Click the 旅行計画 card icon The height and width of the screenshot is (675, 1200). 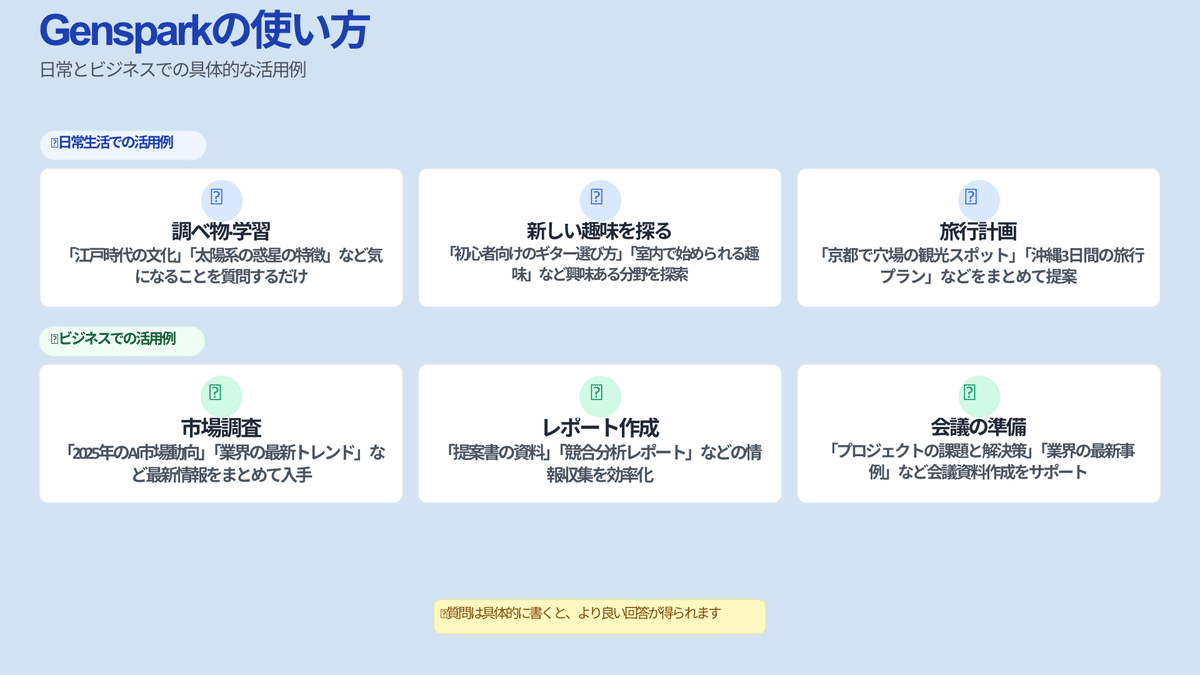pos(977,198)
